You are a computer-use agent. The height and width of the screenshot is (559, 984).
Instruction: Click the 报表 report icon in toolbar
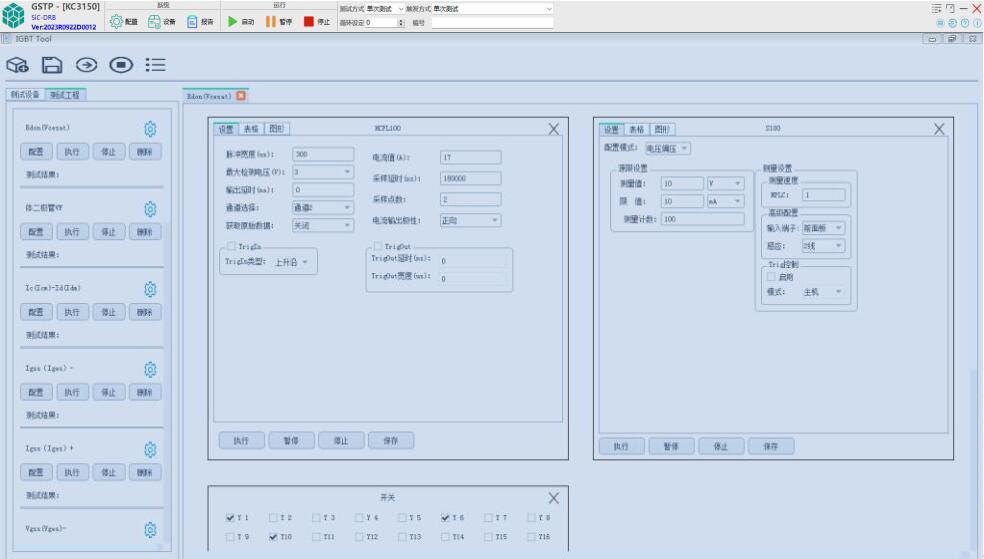(x=192, y=22)
